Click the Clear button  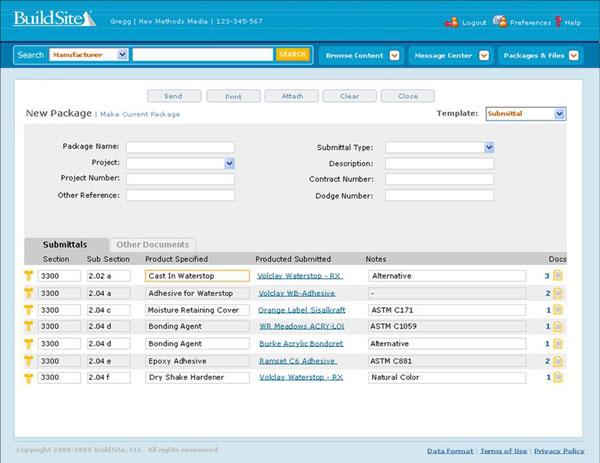(x=349, y=96)
